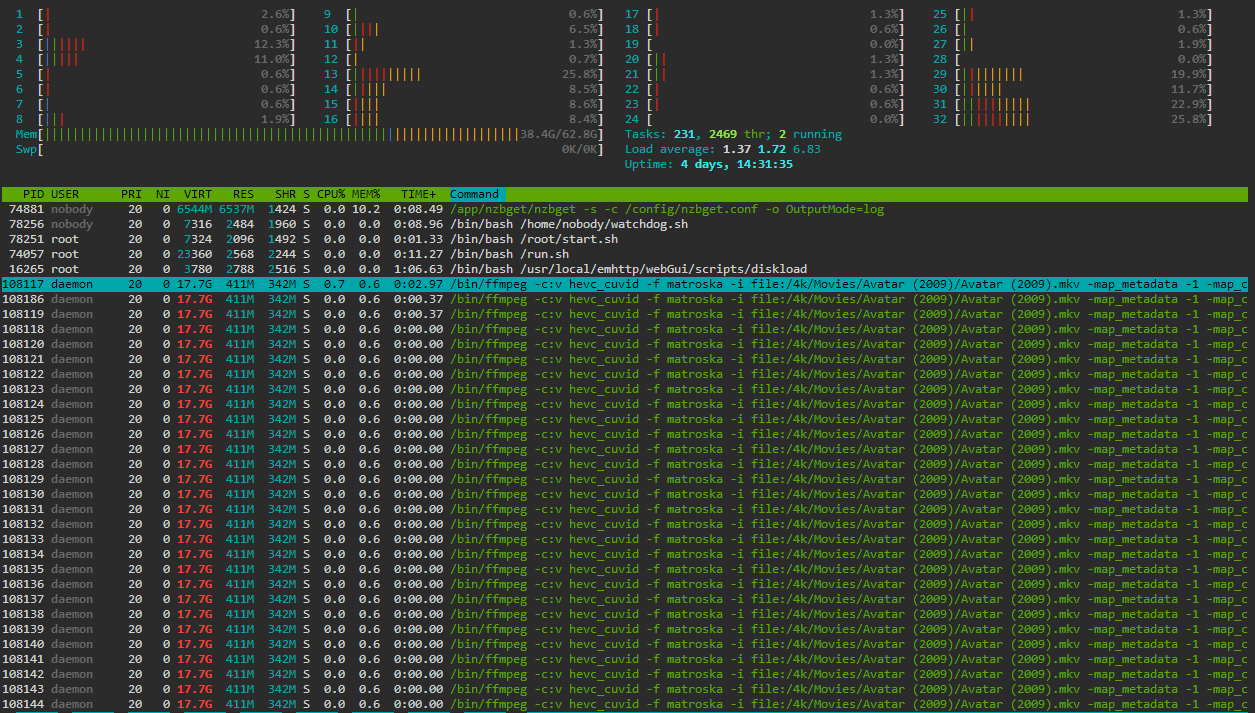Sort processes by the PID column header
Image resolution: width=1255 pixels, height=713 pixels.
33,194
